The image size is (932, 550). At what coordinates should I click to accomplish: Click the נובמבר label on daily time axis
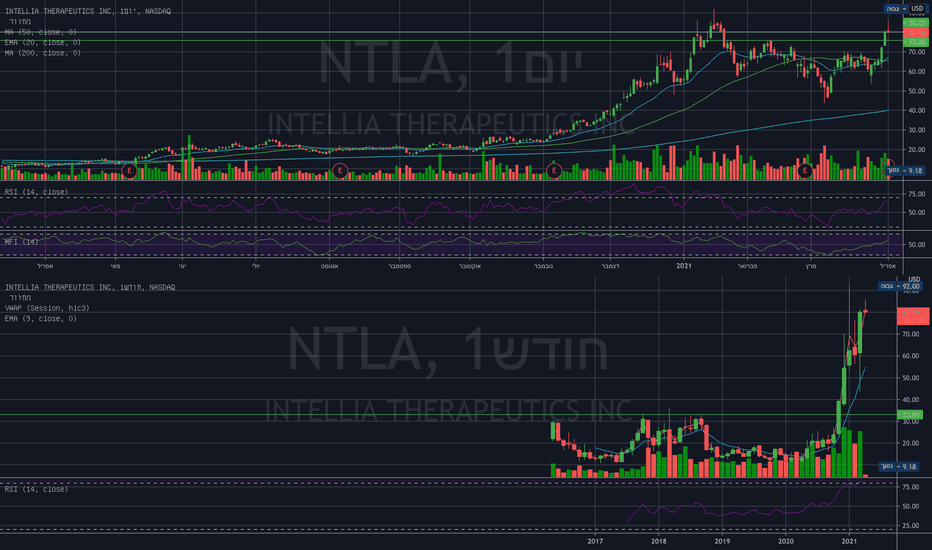pos(543,266)
